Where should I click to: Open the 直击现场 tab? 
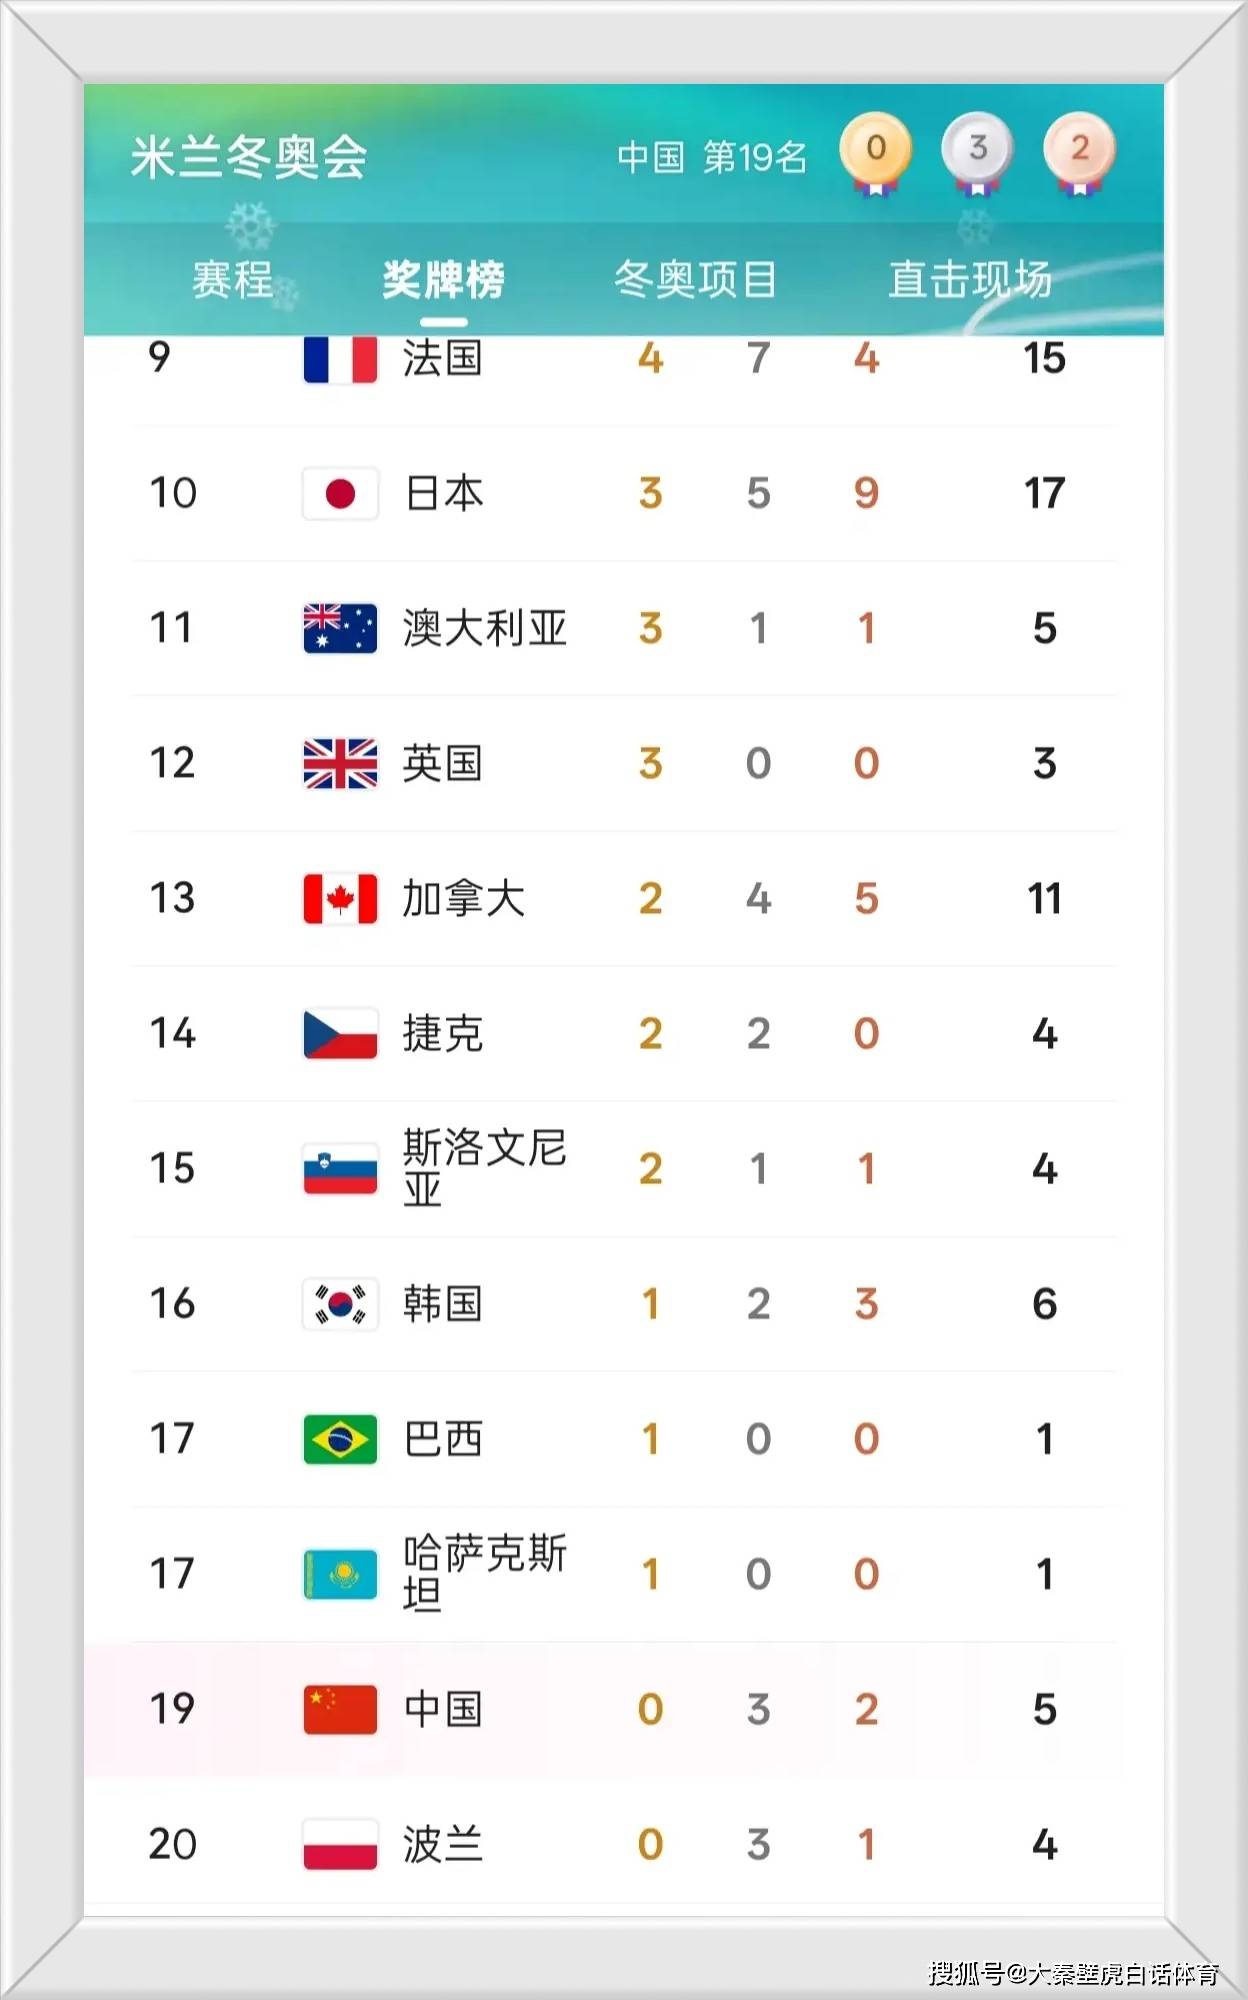(970, 280)
